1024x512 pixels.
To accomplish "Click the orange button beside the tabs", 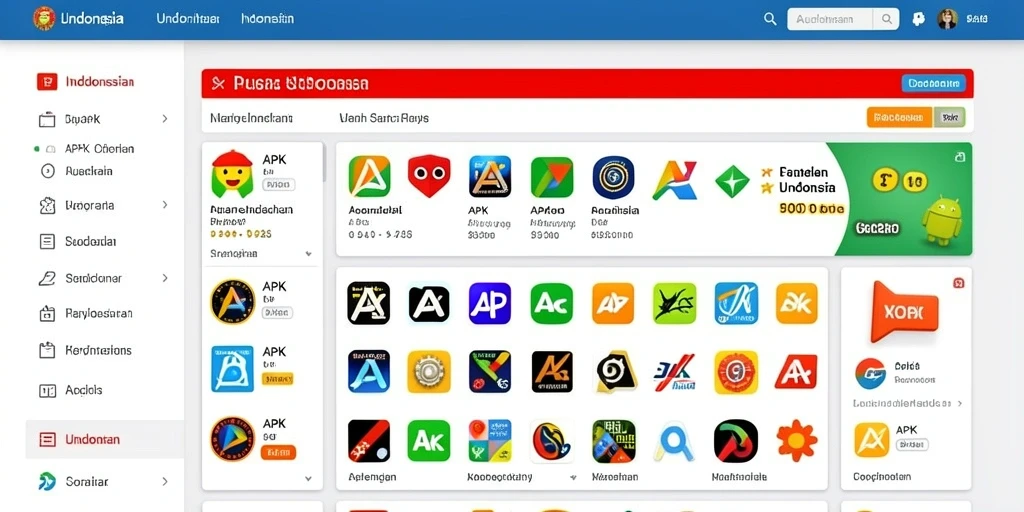I will (x=899, y=118).
